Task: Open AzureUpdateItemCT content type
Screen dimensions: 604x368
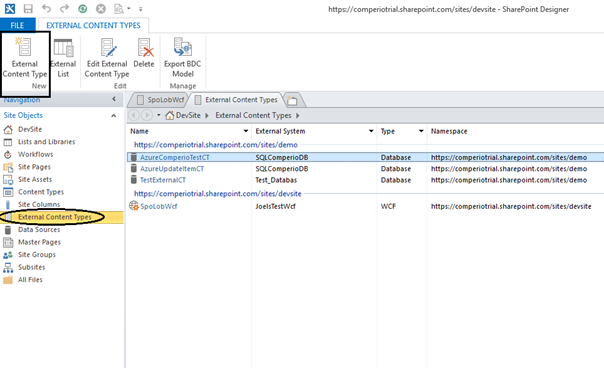Action: 172,169
